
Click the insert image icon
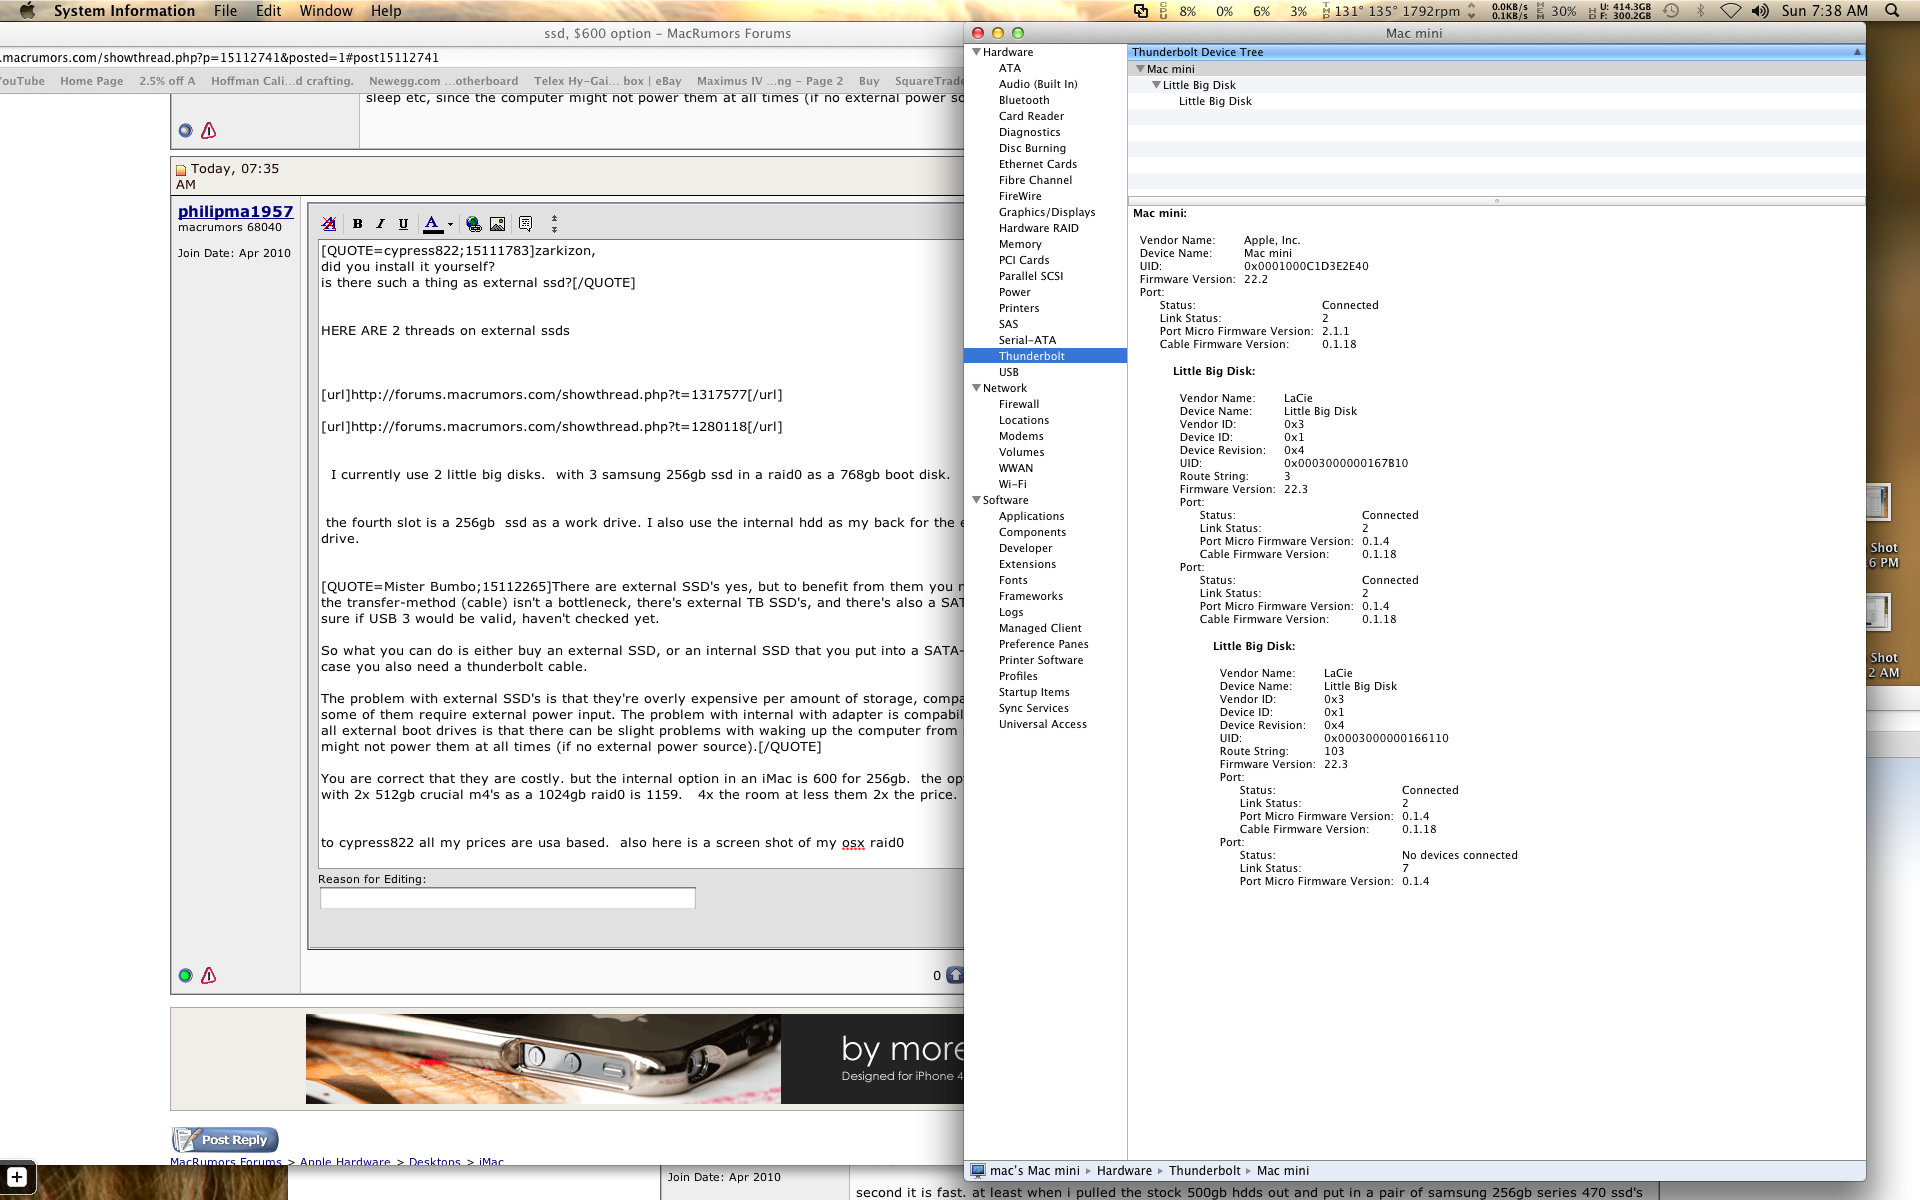[497, 224]
